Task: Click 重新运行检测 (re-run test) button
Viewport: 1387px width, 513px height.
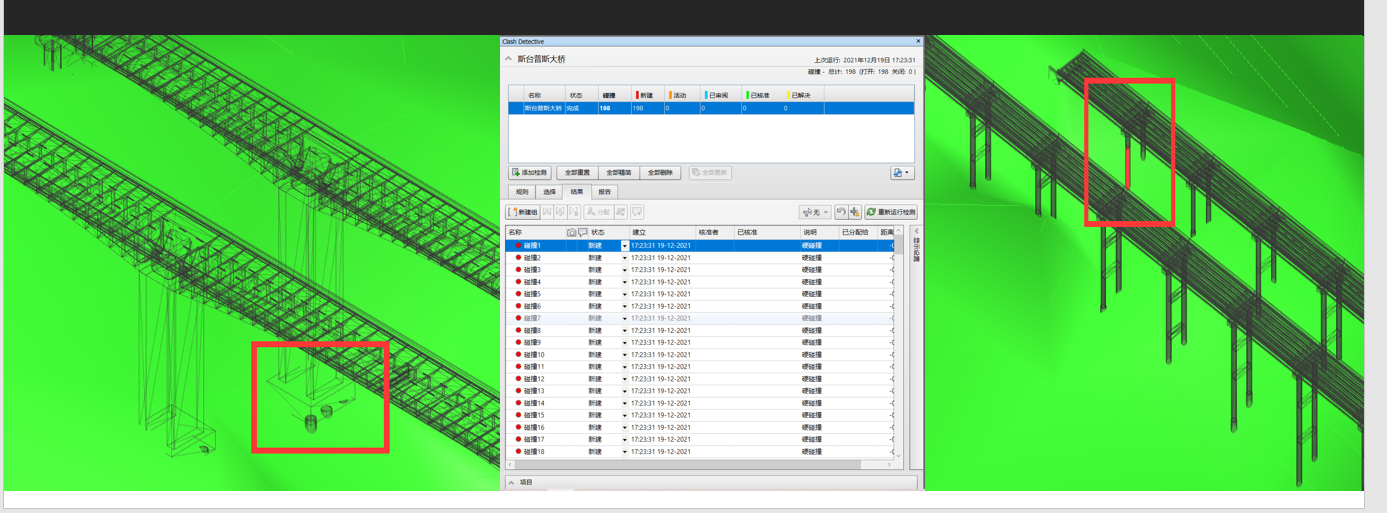Action: (x=891, y=212)
